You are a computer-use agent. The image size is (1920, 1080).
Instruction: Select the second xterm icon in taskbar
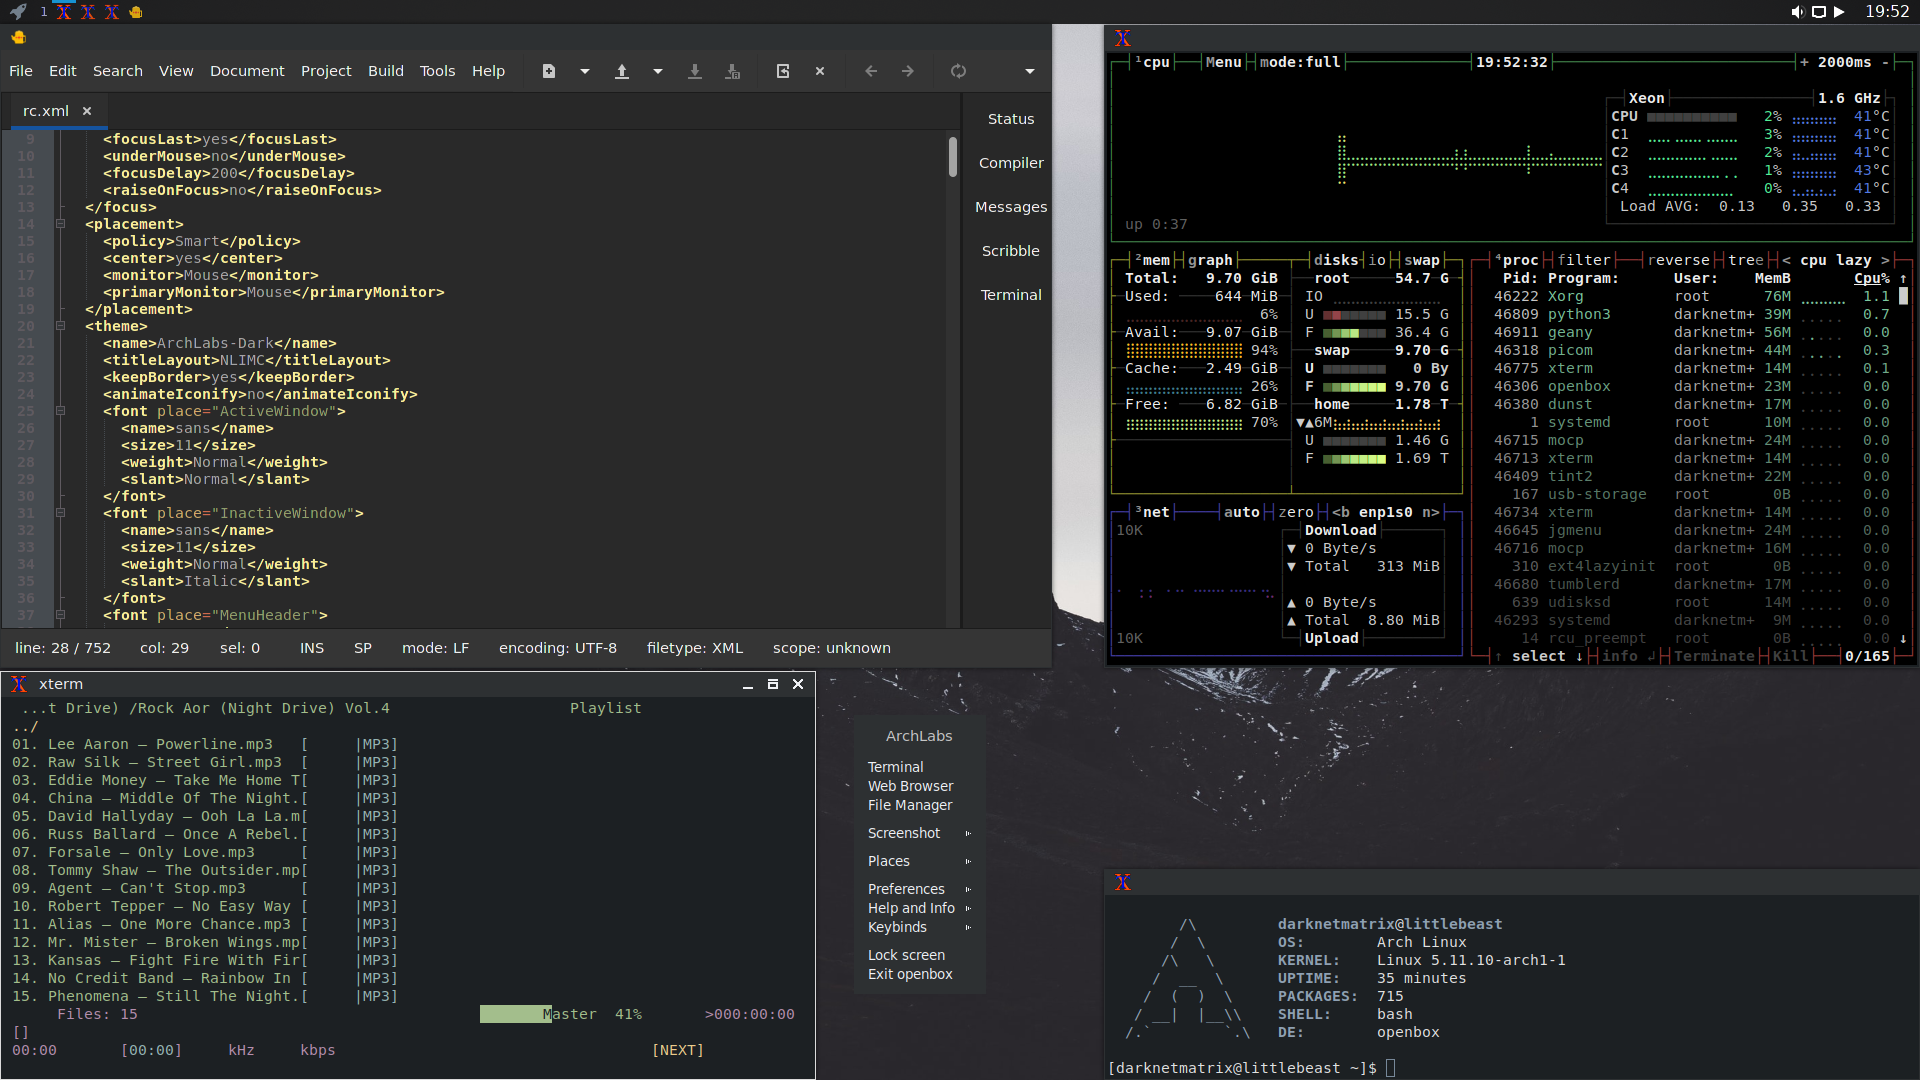click(88, 12)
